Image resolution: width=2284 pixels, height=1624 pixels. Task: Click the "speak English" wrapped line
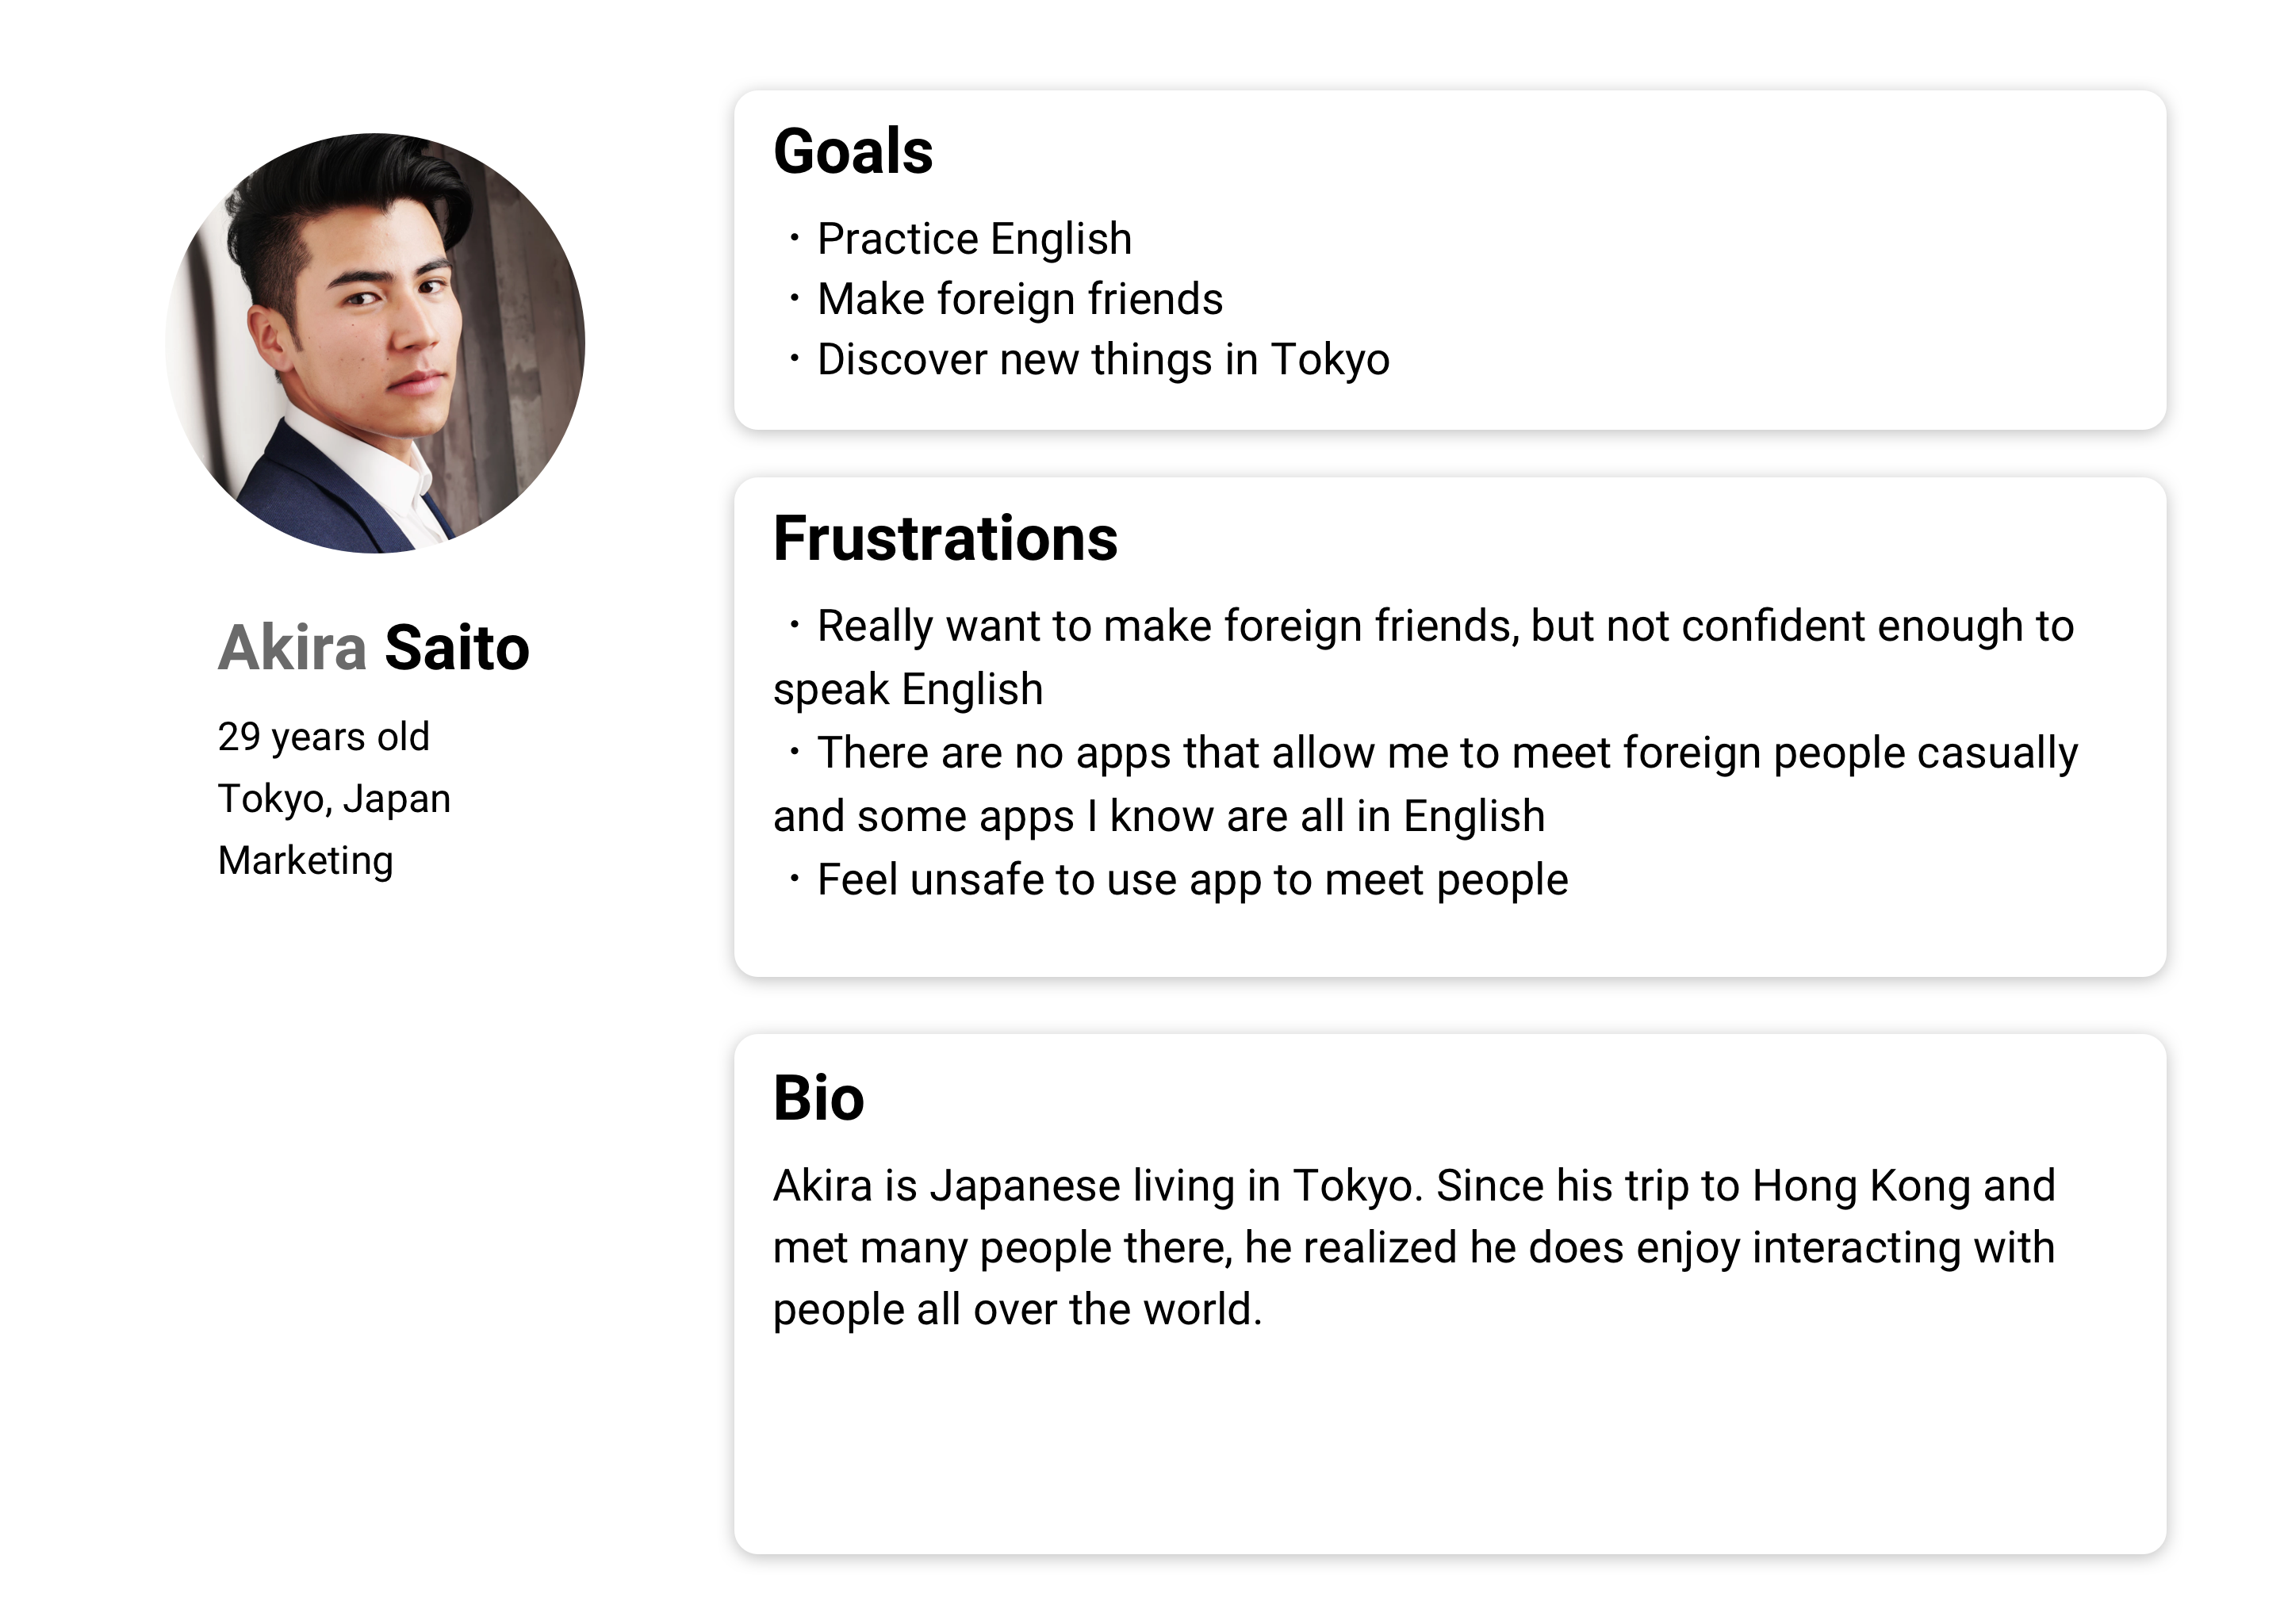(x=908, y=689)
